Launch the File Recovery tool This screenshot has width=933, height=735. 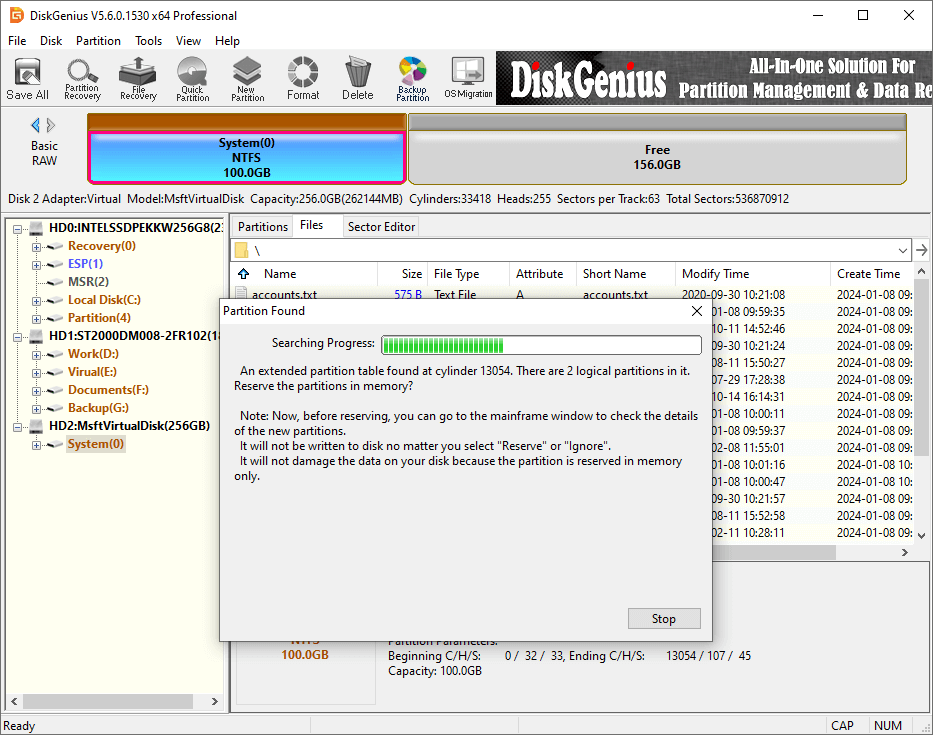138,79
